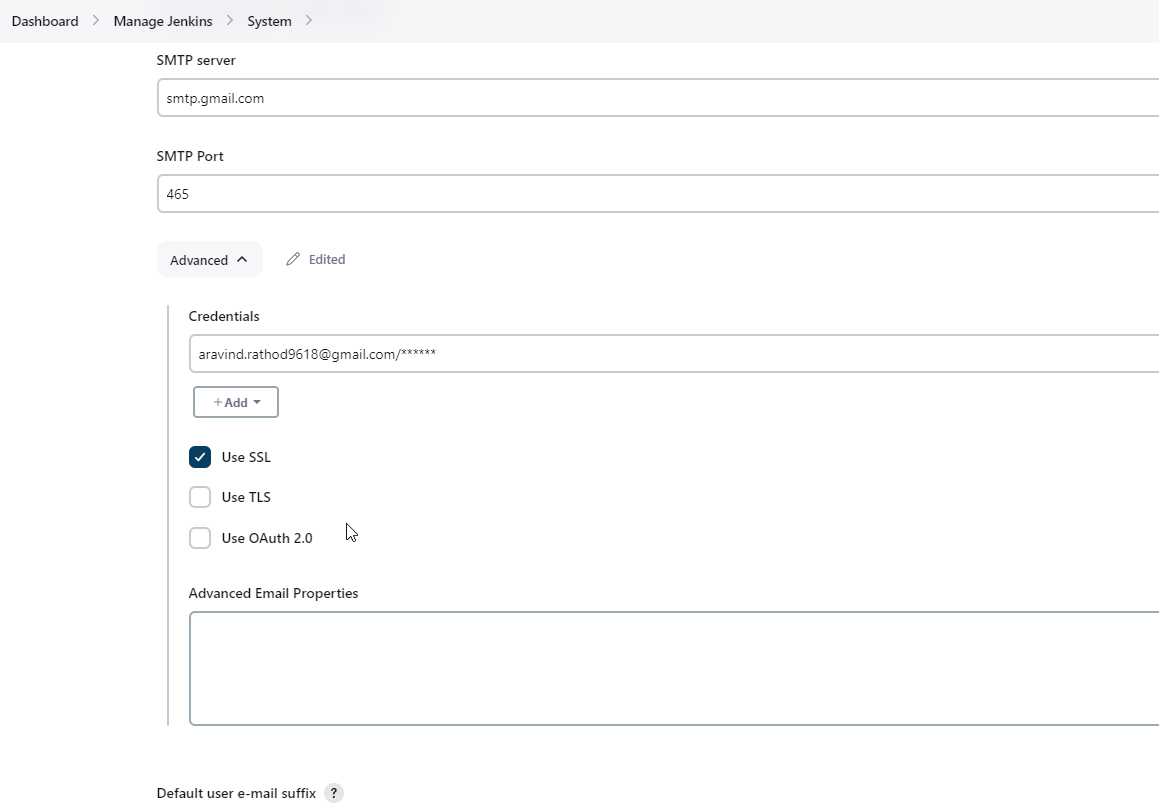Click the Default user e-mail suffix label
The height and width of the screenshot is (806, 1159).
[x=236, y=793]
